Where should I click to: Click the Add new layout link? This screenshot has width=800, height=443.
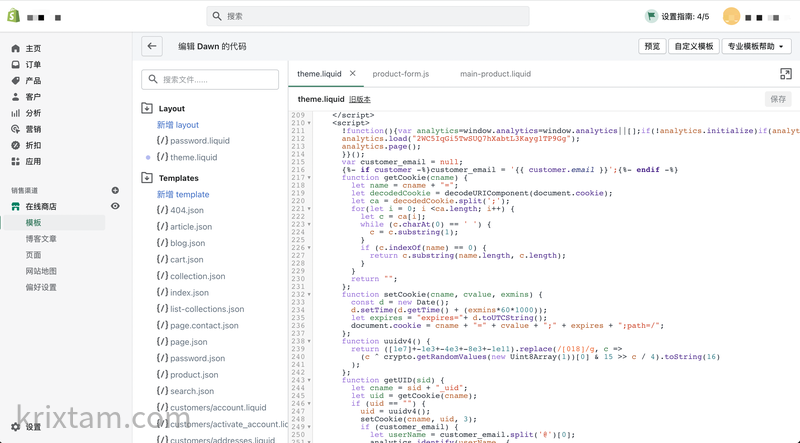tap(177, 125)
